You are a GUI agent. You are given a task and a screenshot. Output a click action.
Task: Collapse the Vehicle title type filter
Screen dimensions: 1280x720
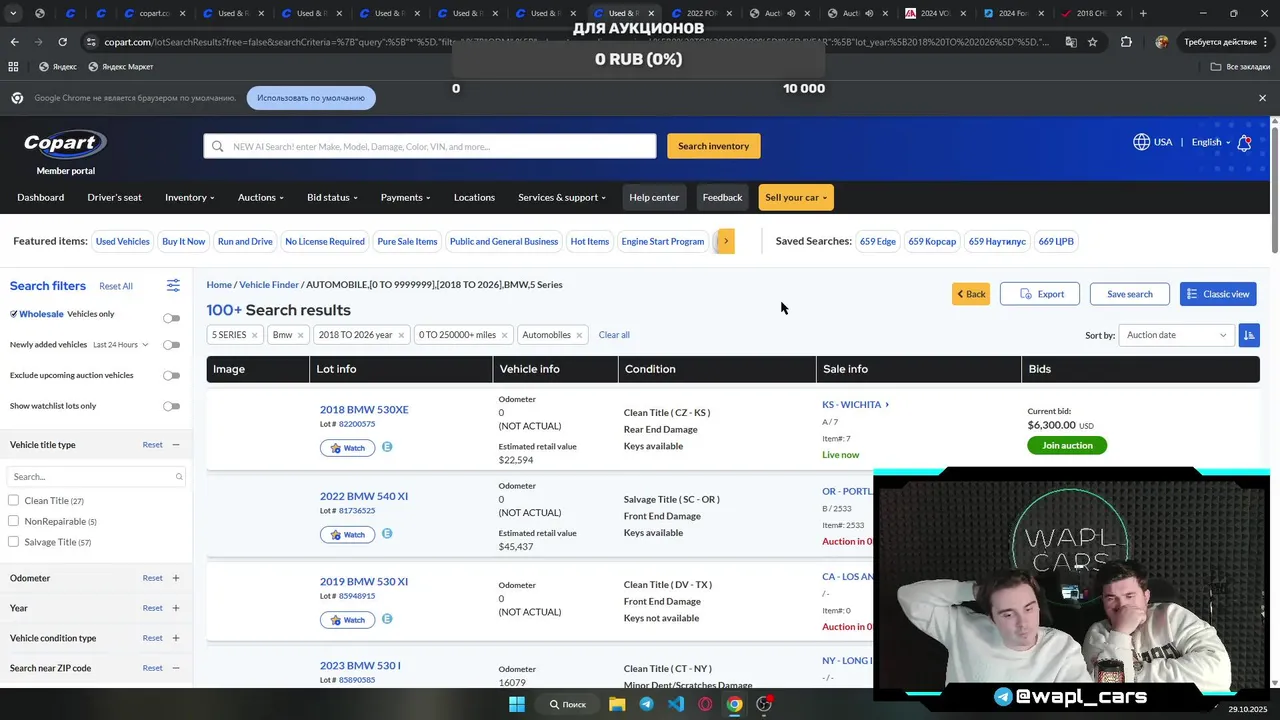[176, 445]
